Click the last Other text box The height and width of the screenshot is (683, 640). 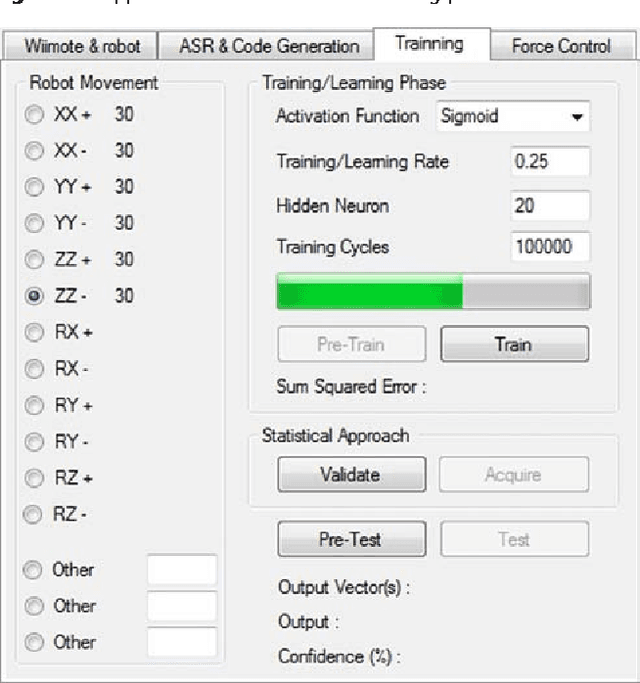click(x=181, y=642)
